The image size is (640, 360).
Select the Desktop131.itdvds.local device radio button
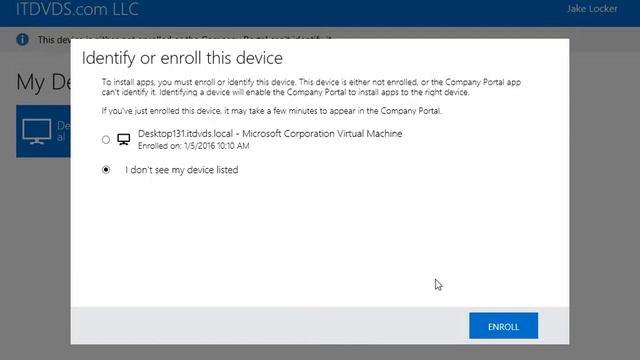tap(106, 140)
